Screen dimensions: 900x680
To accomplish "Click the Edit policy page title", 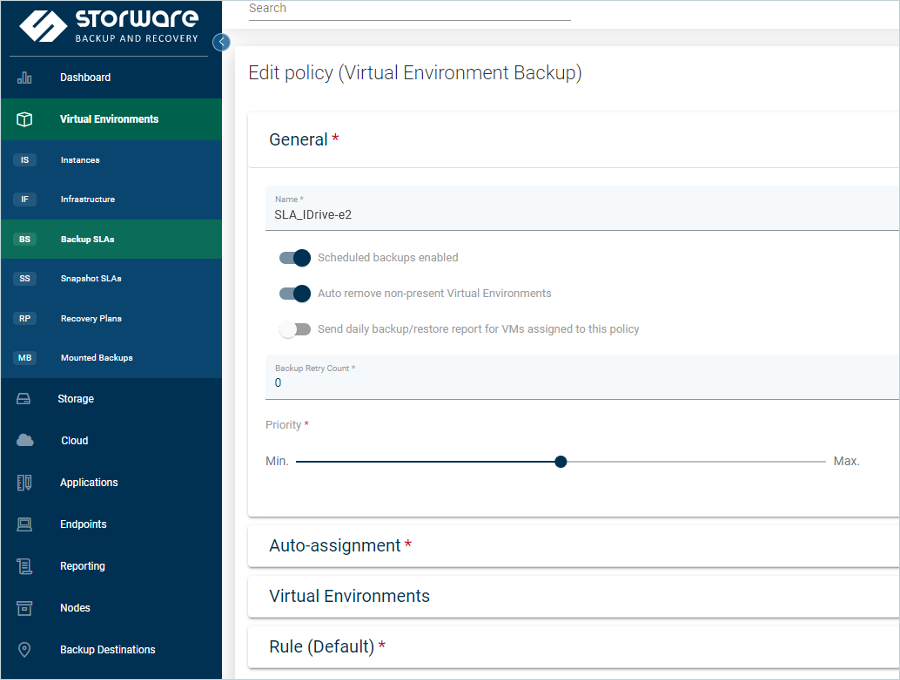I will [415, 73].
